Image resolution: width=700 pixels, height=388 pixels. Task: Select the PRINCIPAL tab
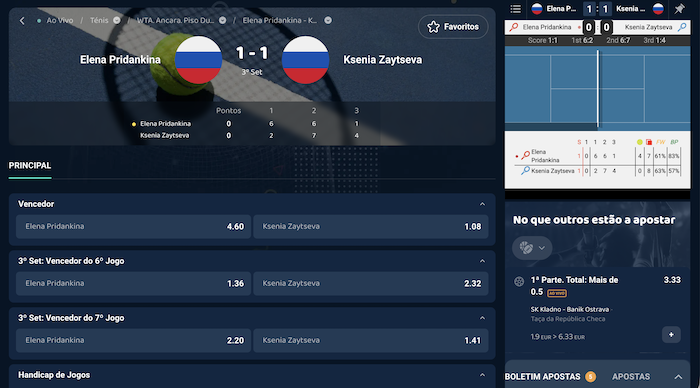click(x=30, y=166)
